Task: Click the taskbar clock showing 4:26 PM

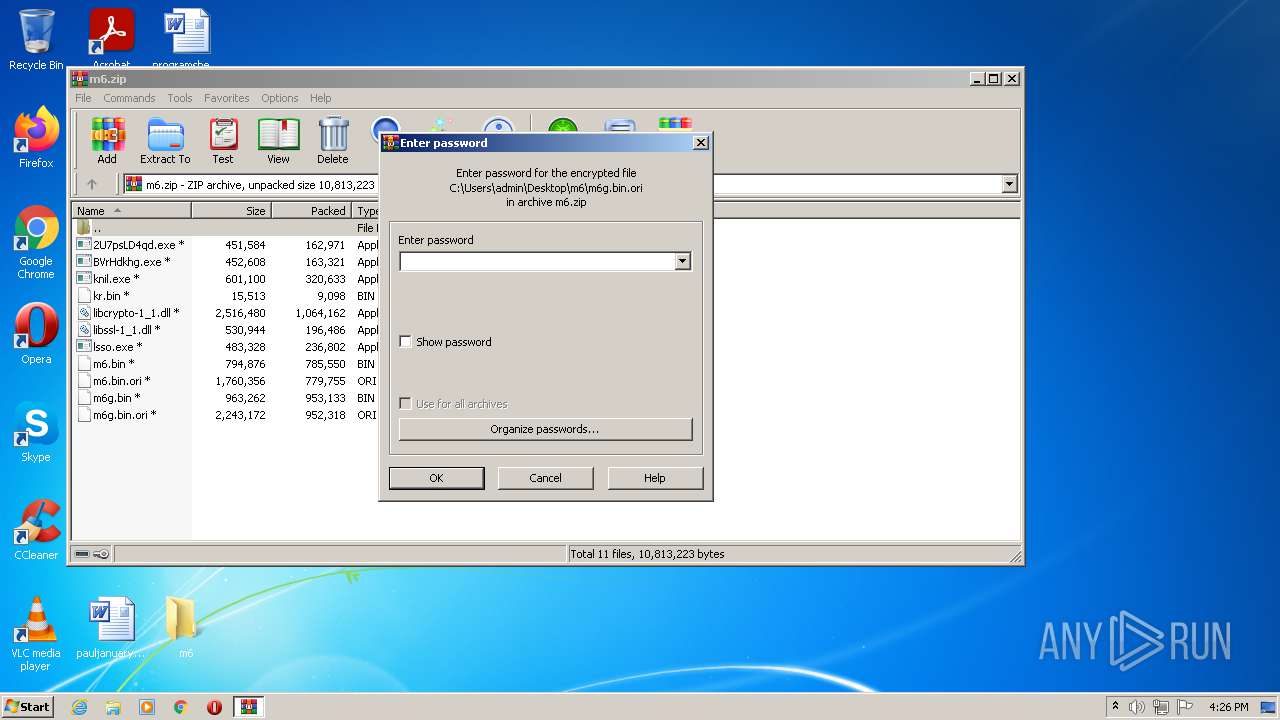Action: coord(1228,707)
